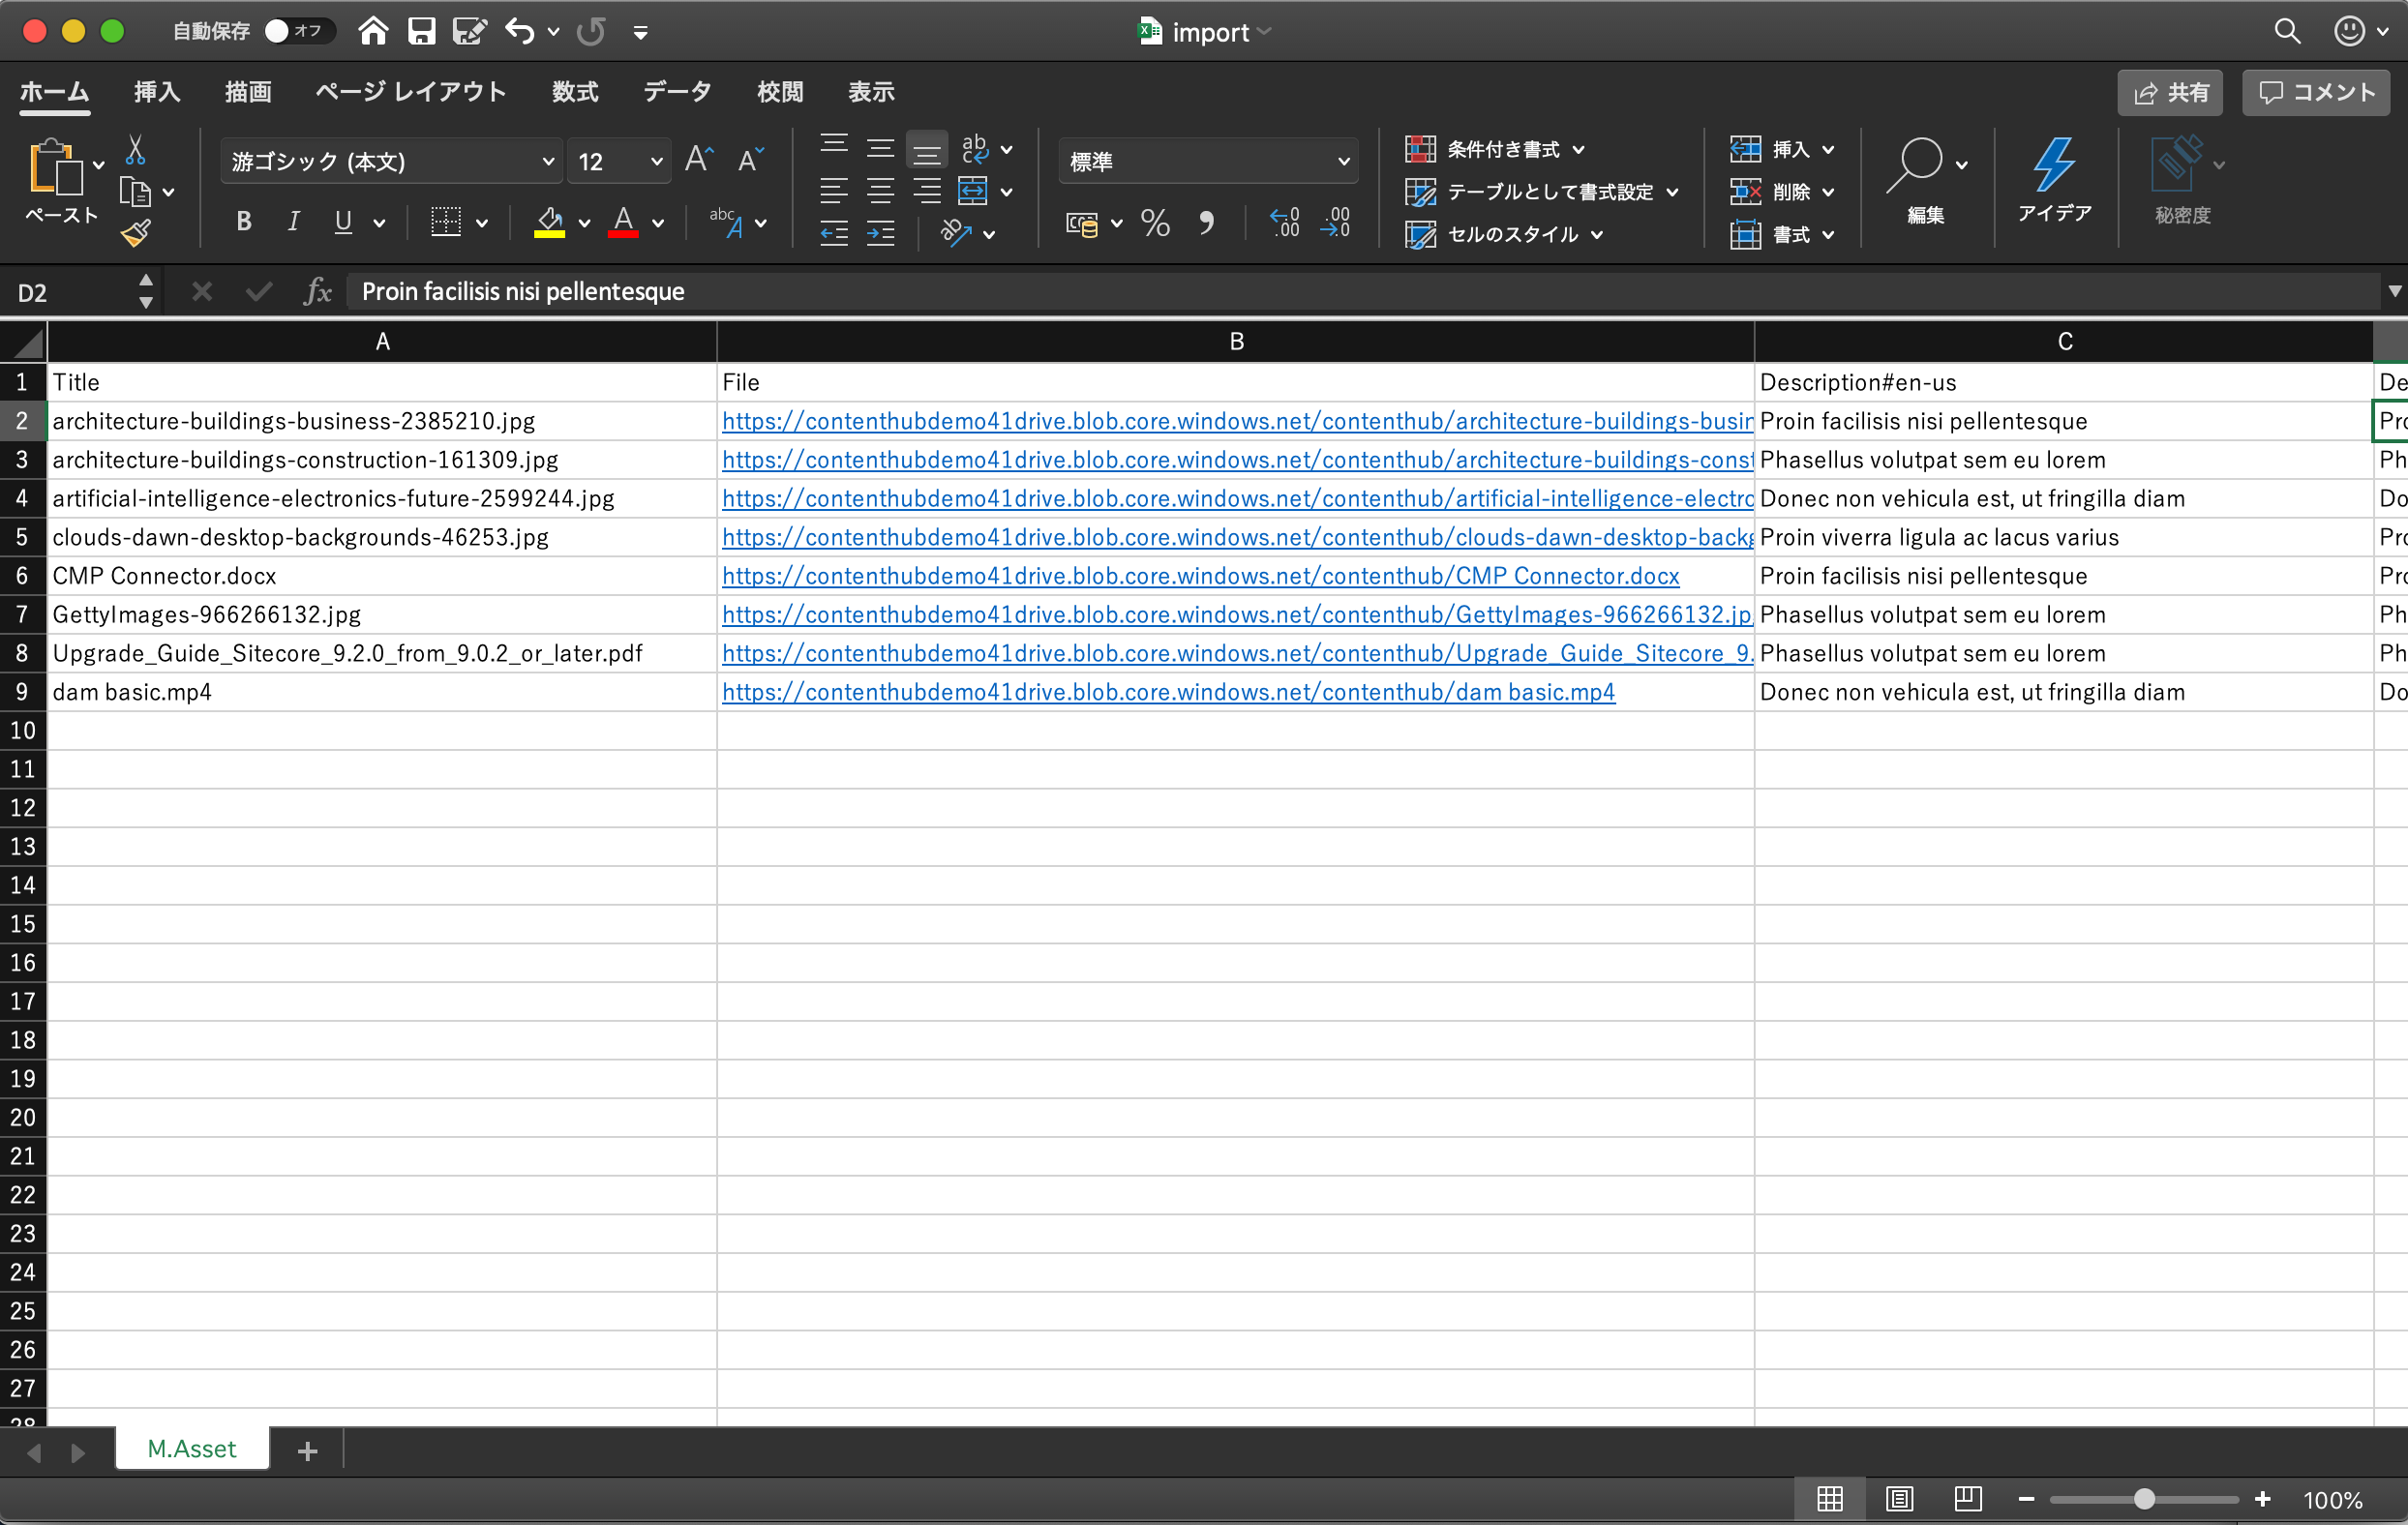This screenshot has width=2408, height=1525.
Task: Click the zoom slider handle
Action: tap(2143, 1499)
